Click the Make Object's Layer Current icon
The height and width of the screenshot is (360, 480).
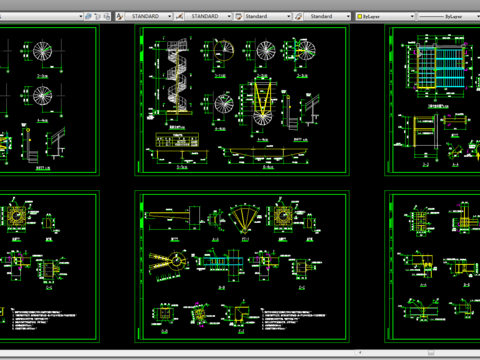point(88,16)
